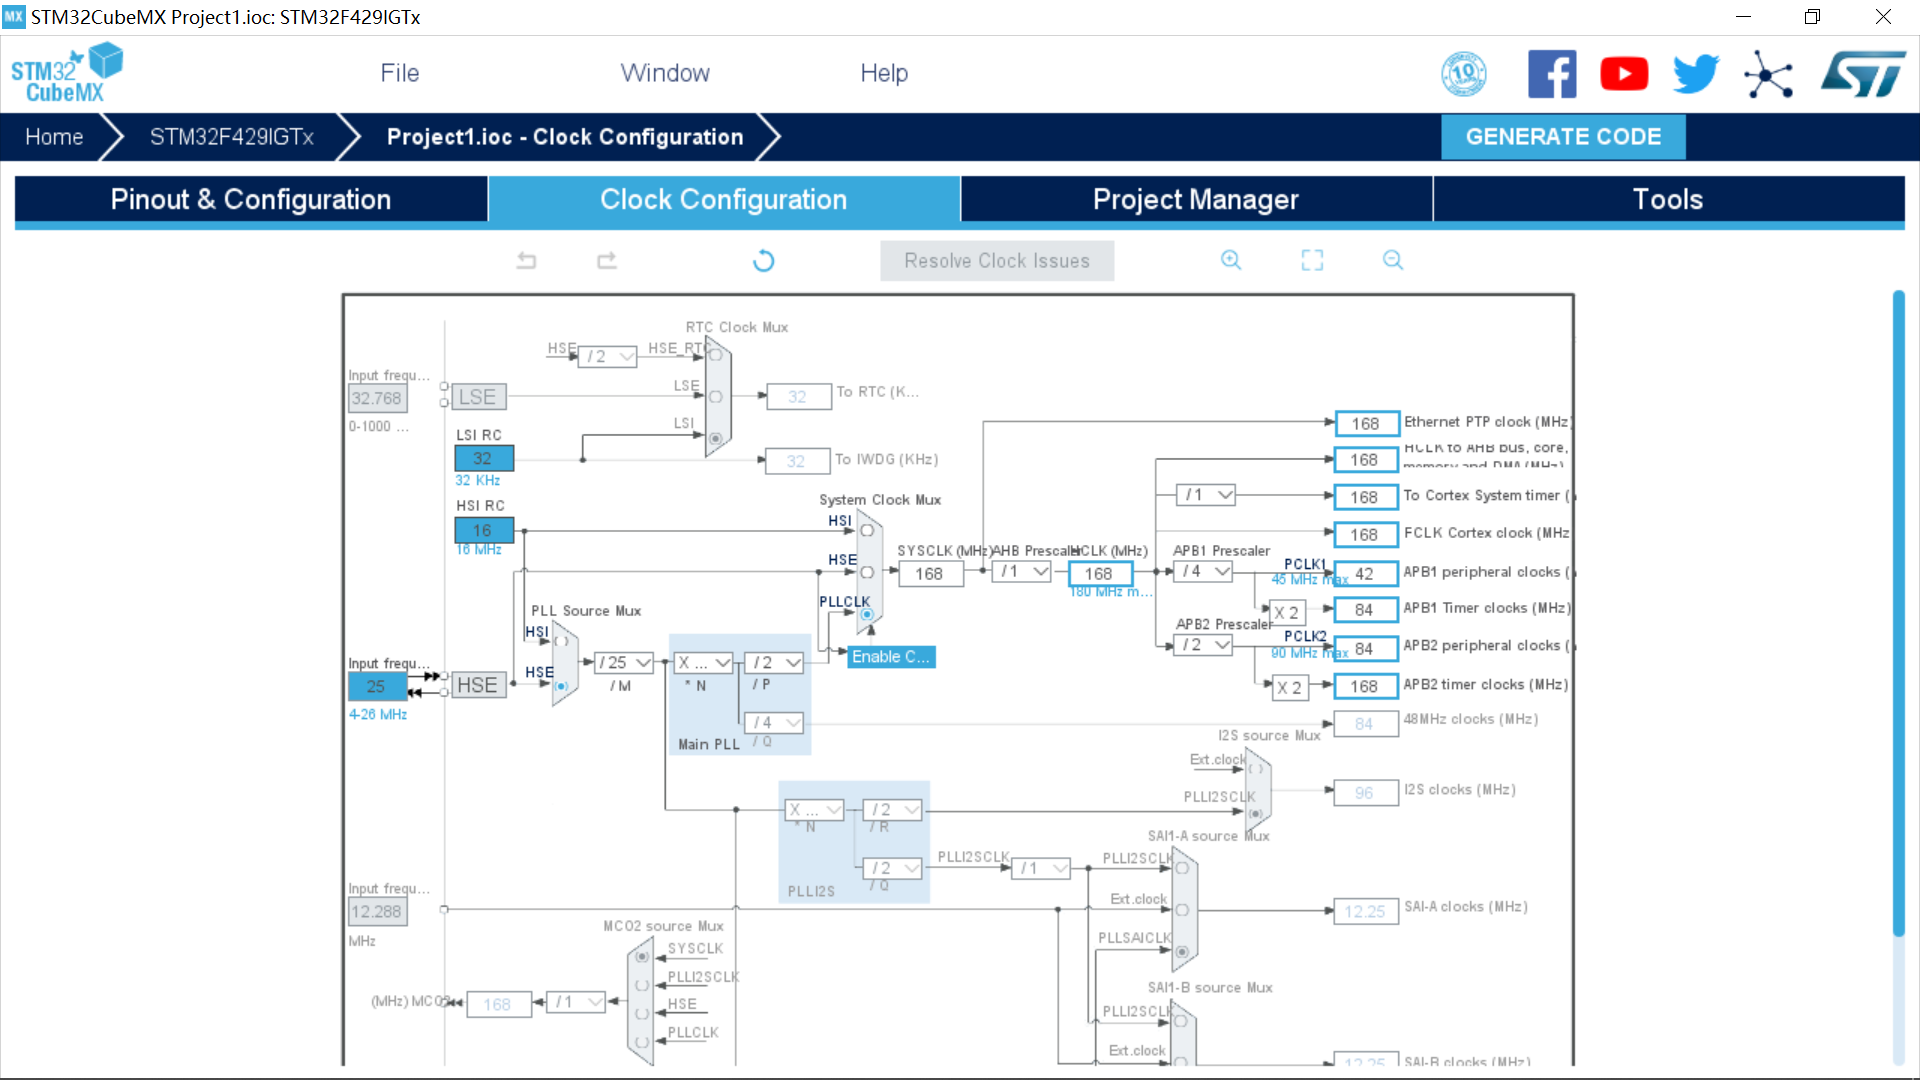The height and width of the screenshot is (1080, 1920).
Task: Click the APB2 timer clocks value 168
Action: [x=1365, y=686]
